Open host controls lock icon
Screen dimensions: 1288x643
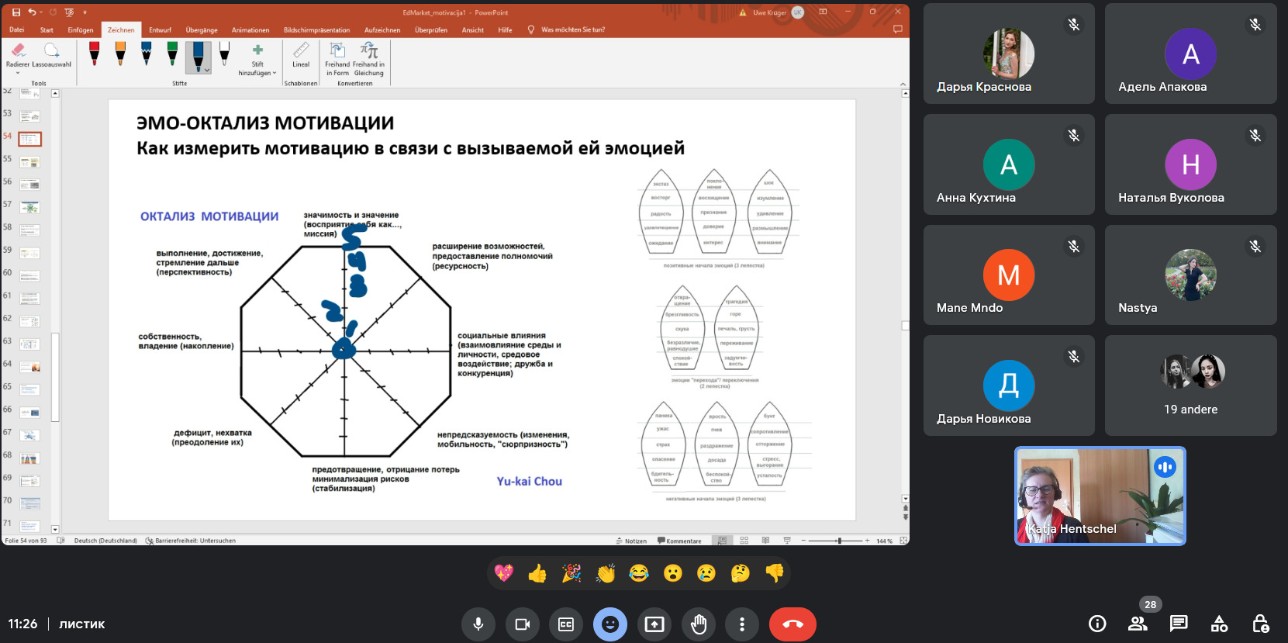(x=1259, y=624)
